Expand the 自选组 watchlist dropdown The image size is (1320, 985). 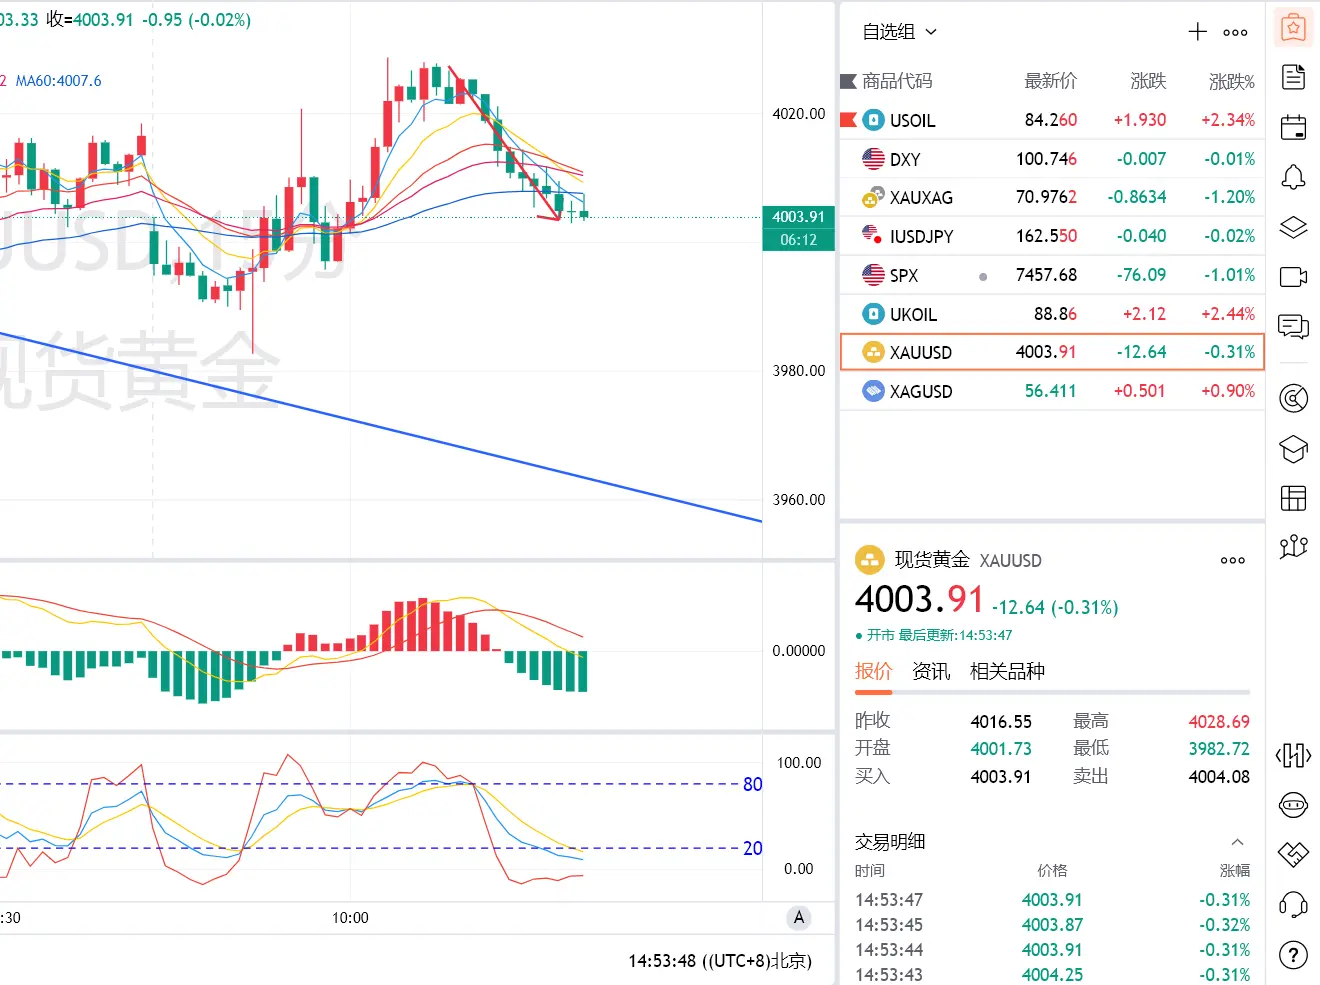tap(899, 32)
